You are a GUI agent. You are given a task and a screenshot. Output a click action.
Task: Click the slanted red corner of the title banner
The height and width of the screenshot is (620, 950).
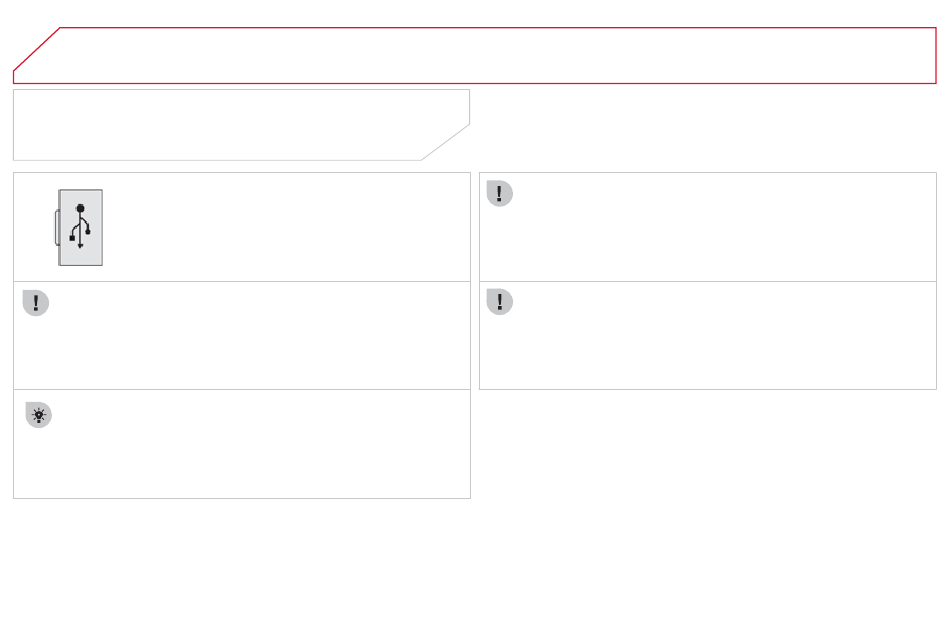[36, 49]
